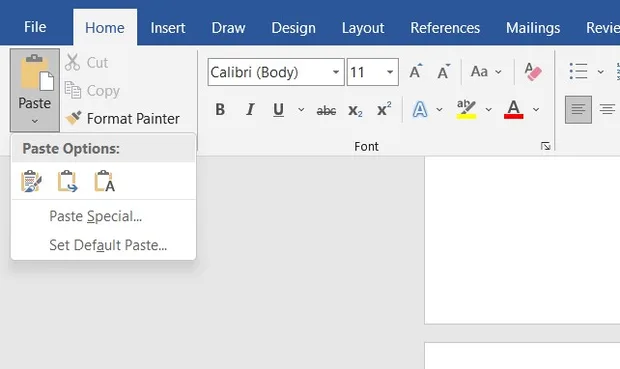This screenshot has width=620, height=369.
Task: Choose Merge Formatting paste option
Action: [x=68, y=181]
